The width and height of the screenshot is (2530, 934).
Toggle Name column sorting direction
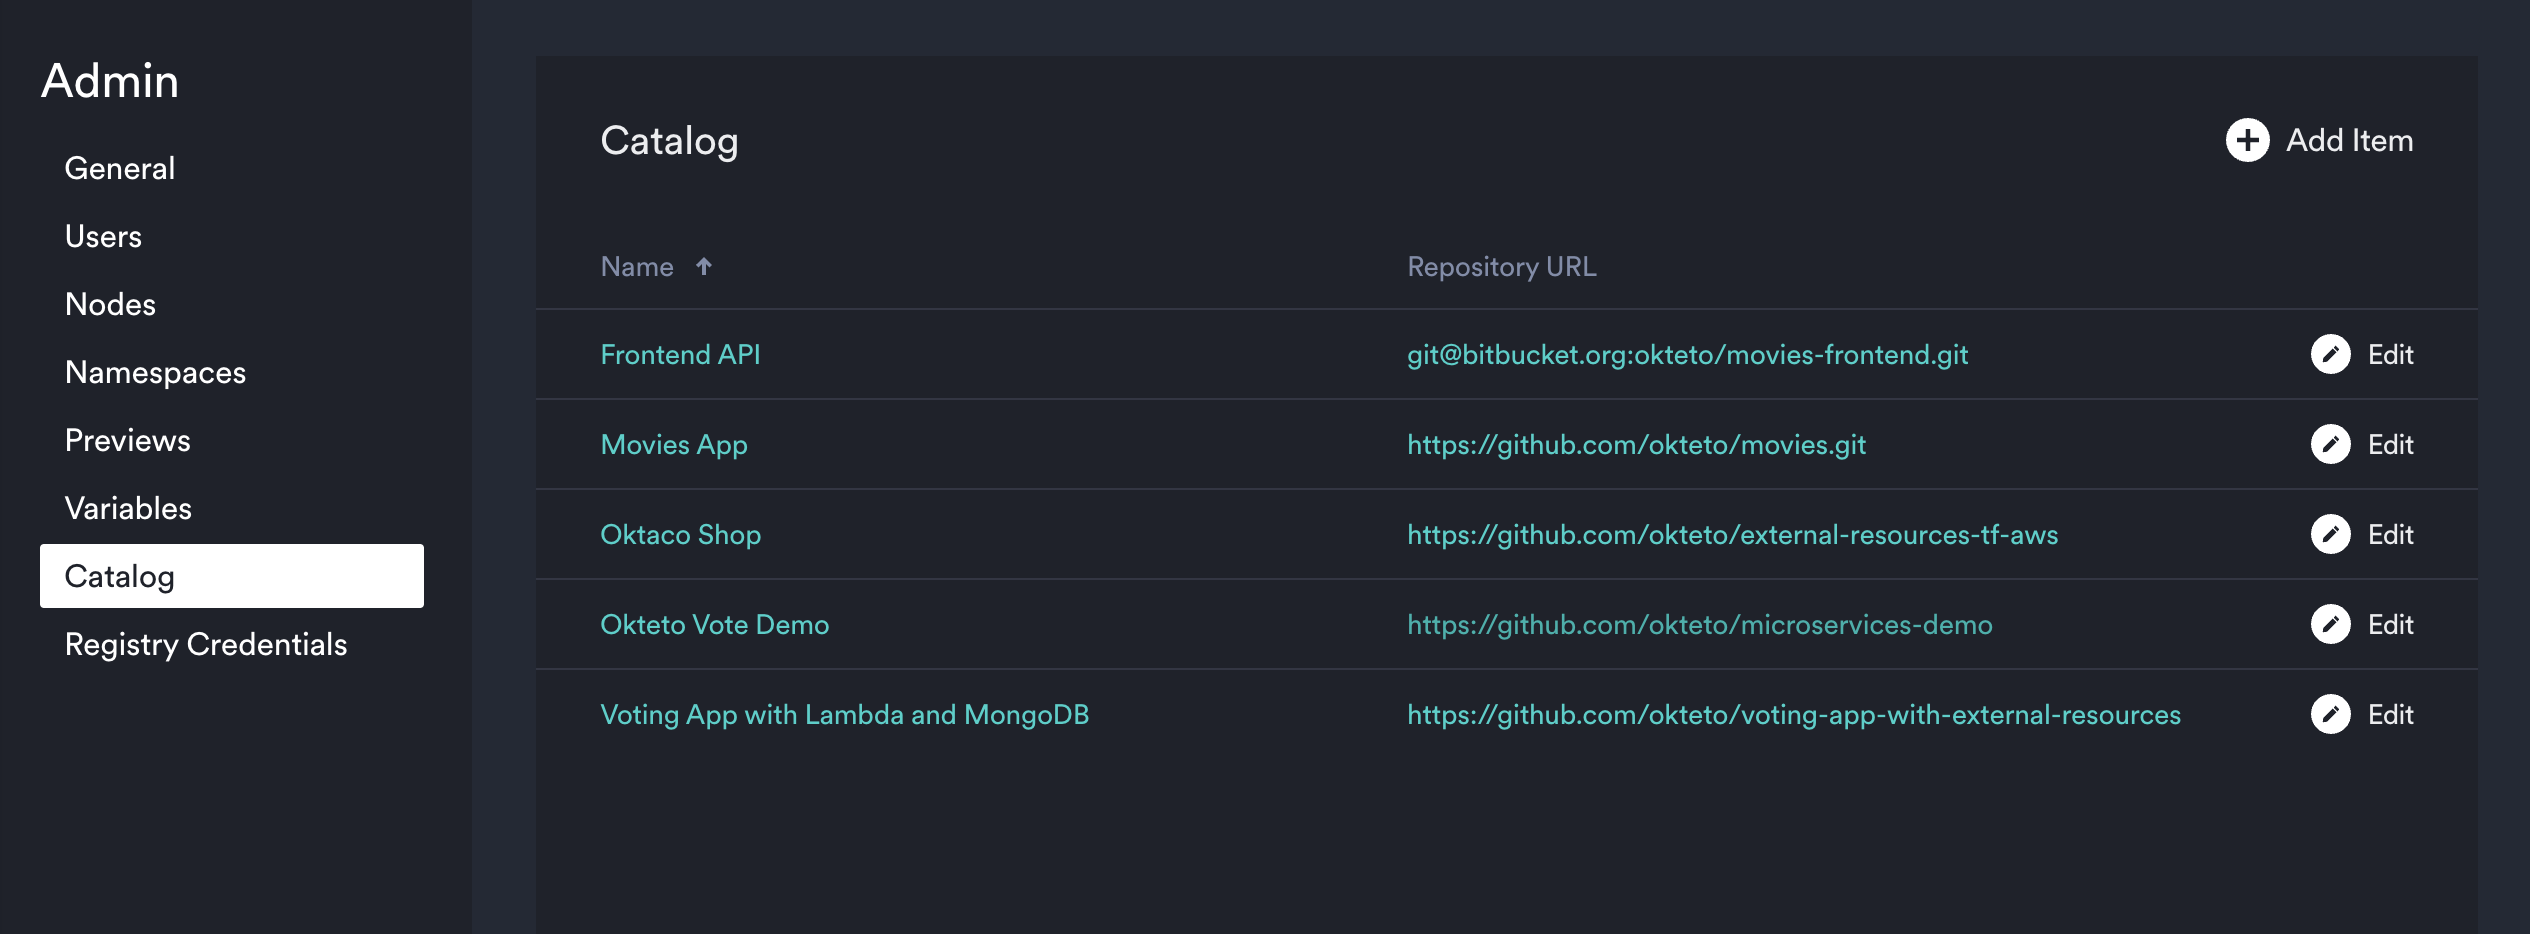pos(705,266)
